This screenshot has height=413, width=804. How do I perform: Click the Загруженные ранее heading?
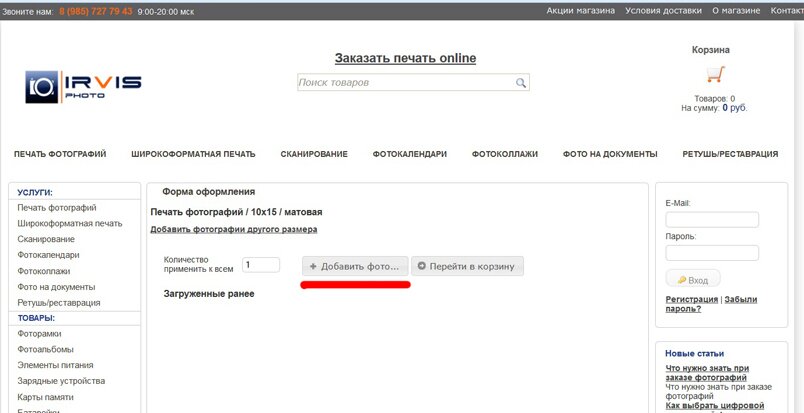209,294
